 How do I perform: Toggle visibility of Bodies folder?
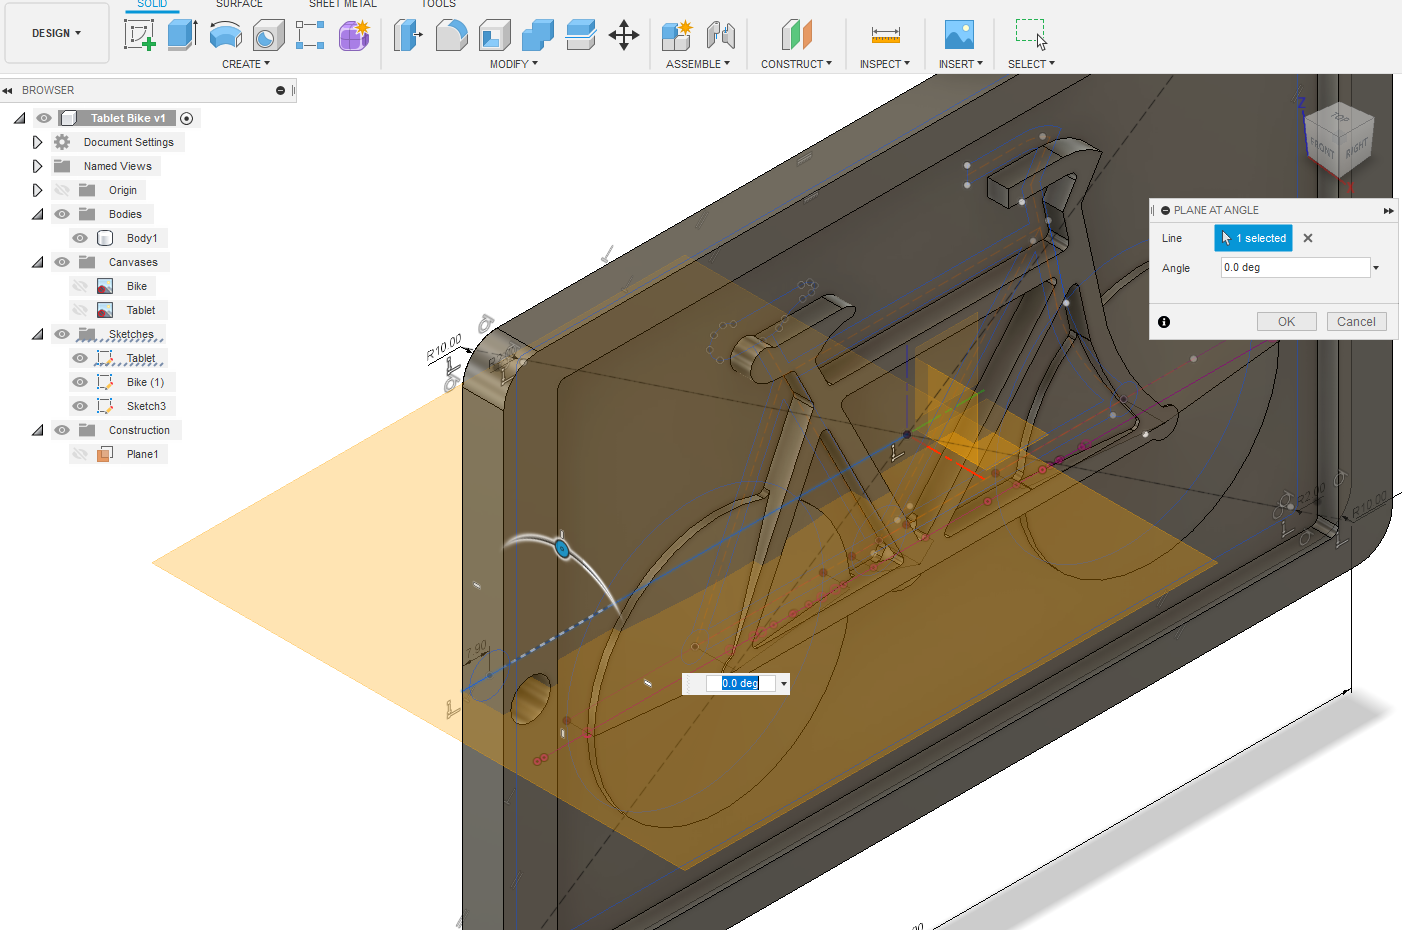62,214
